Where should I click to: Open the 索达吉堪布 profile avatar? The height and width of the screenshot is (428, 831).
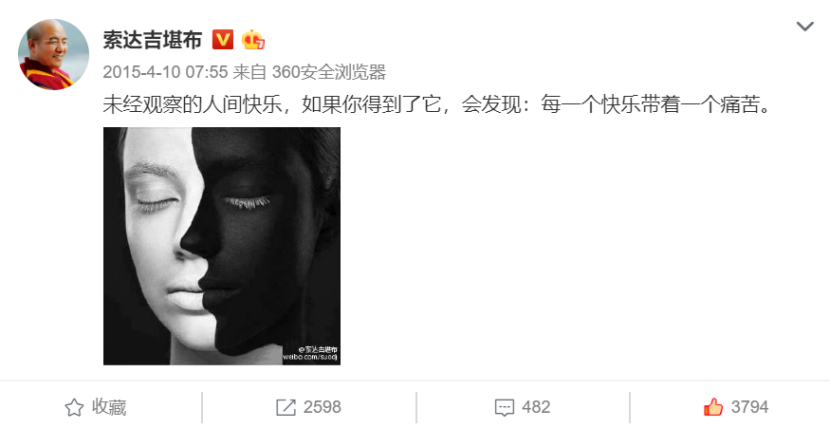(x=54, y=55)
